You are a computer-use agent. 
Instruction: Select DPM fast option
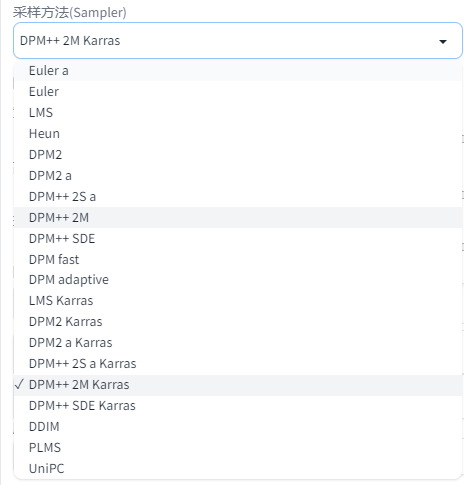[238, 260]
